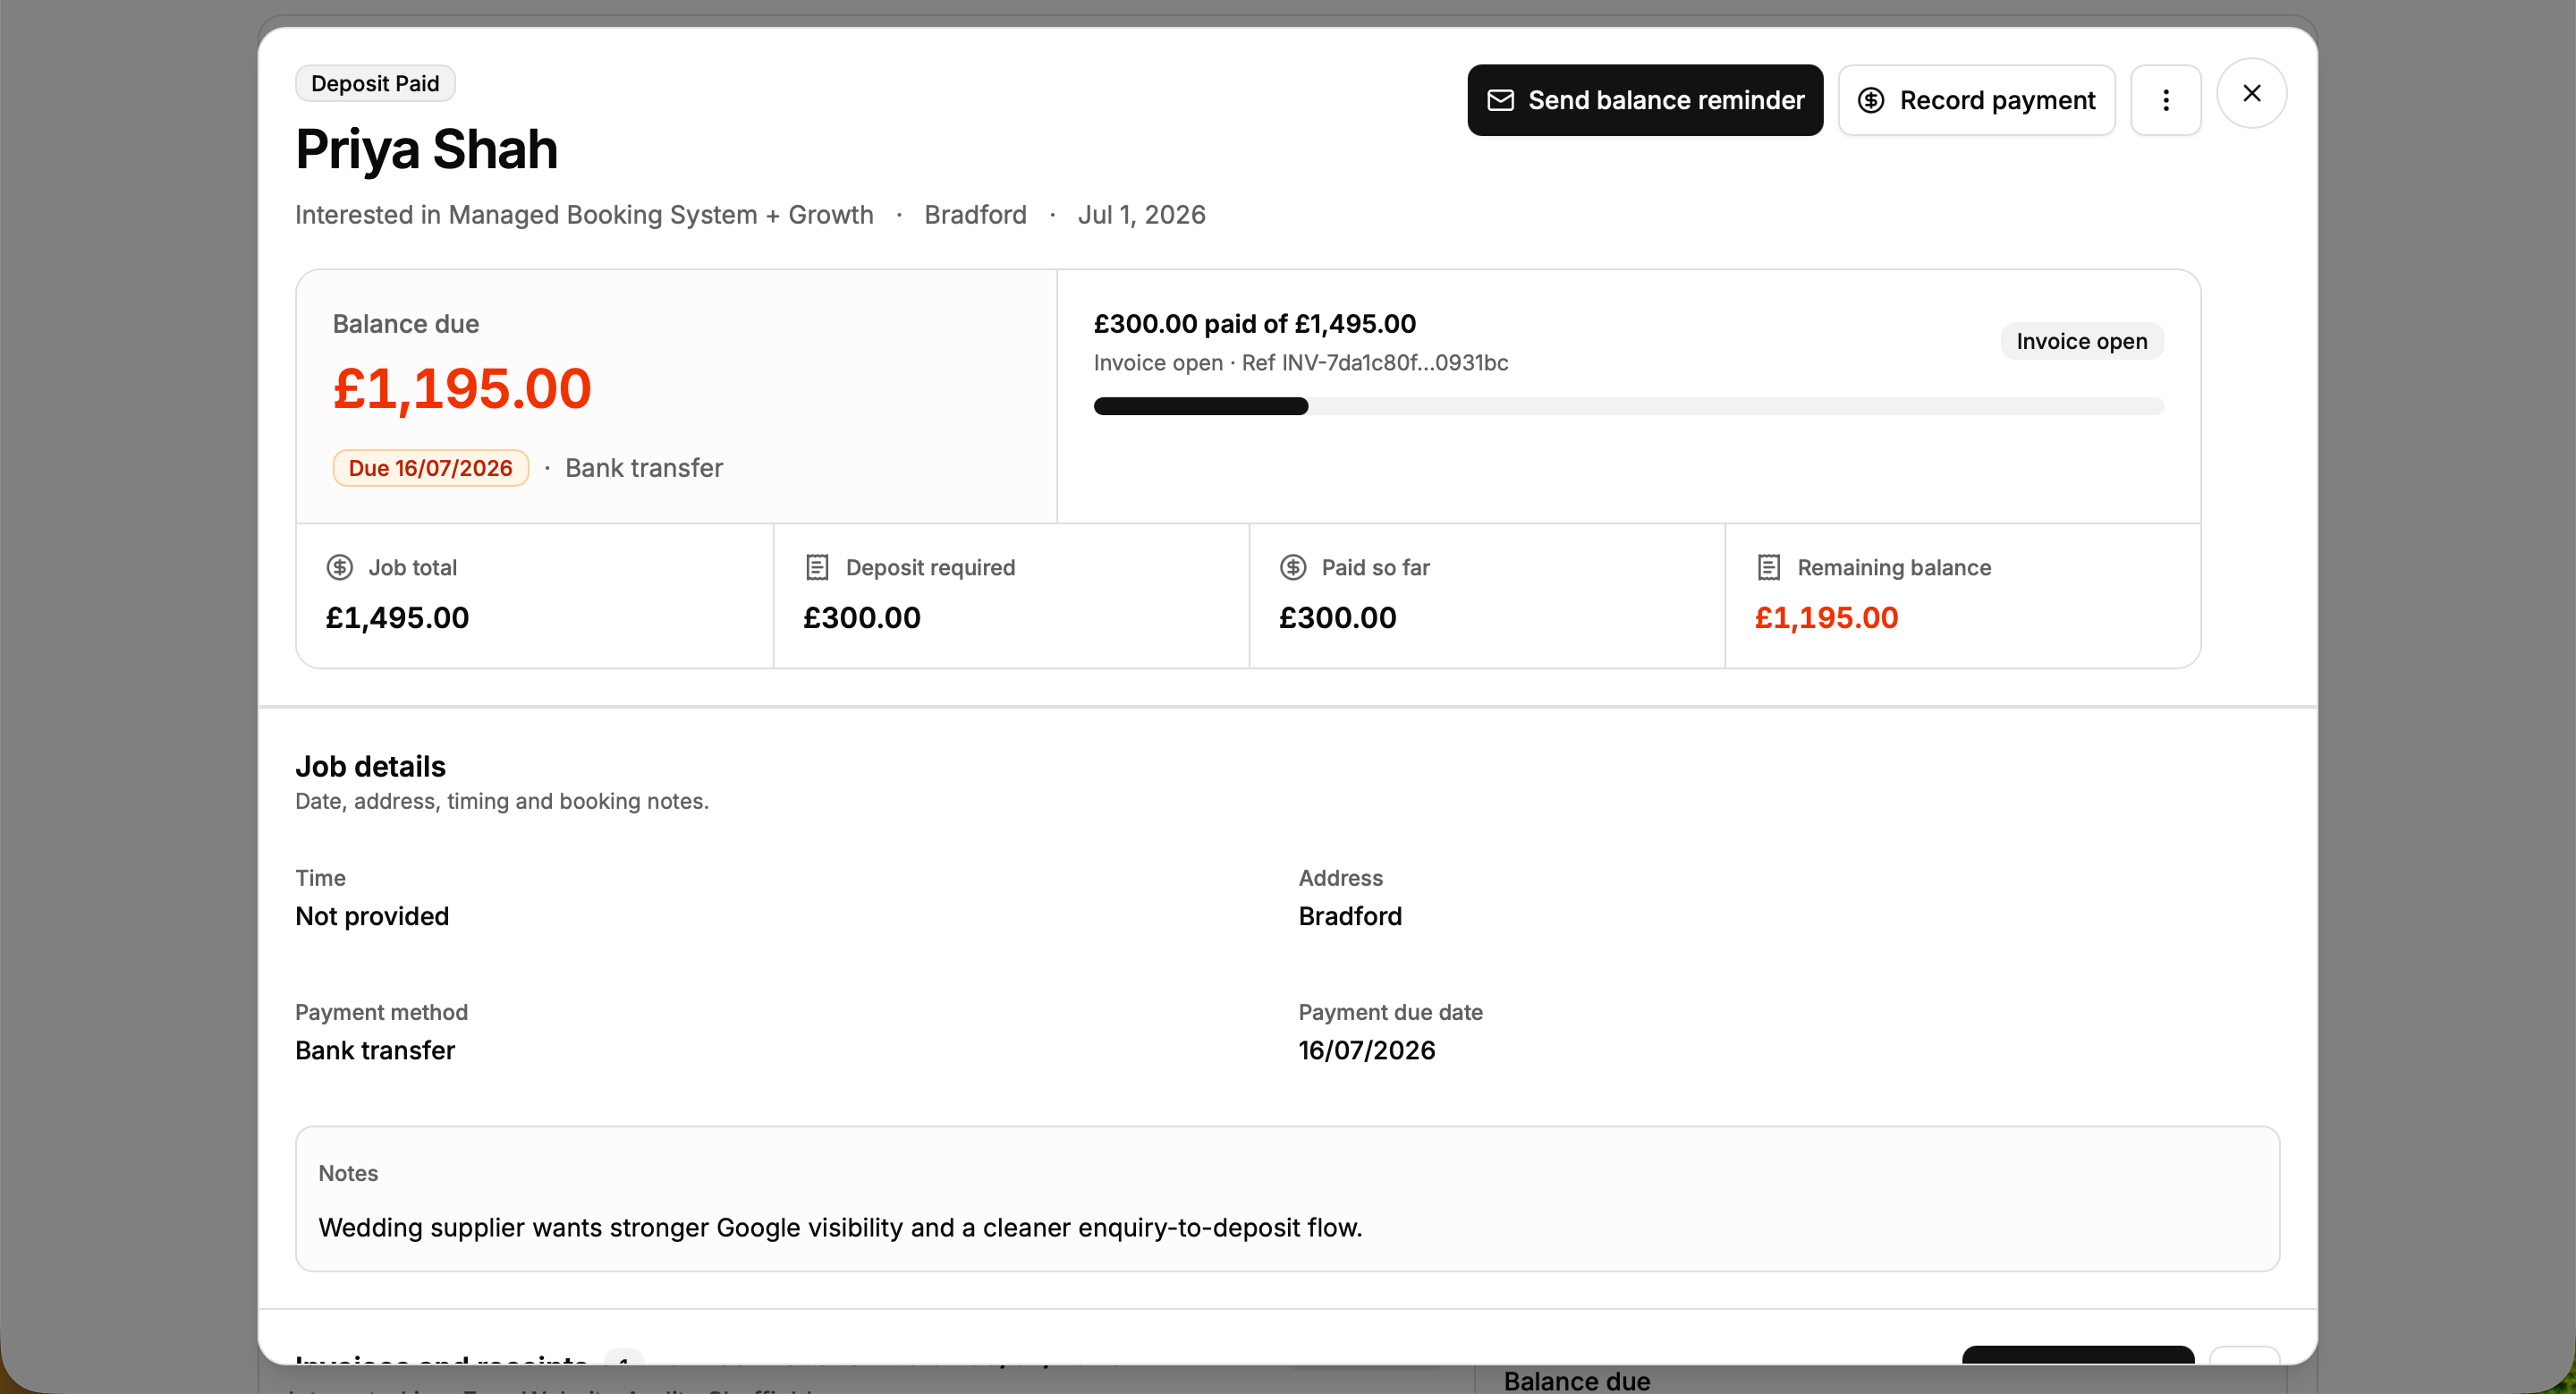
Task: Select the Deposit required £300.00 value
Action: [x=862, y=618]
